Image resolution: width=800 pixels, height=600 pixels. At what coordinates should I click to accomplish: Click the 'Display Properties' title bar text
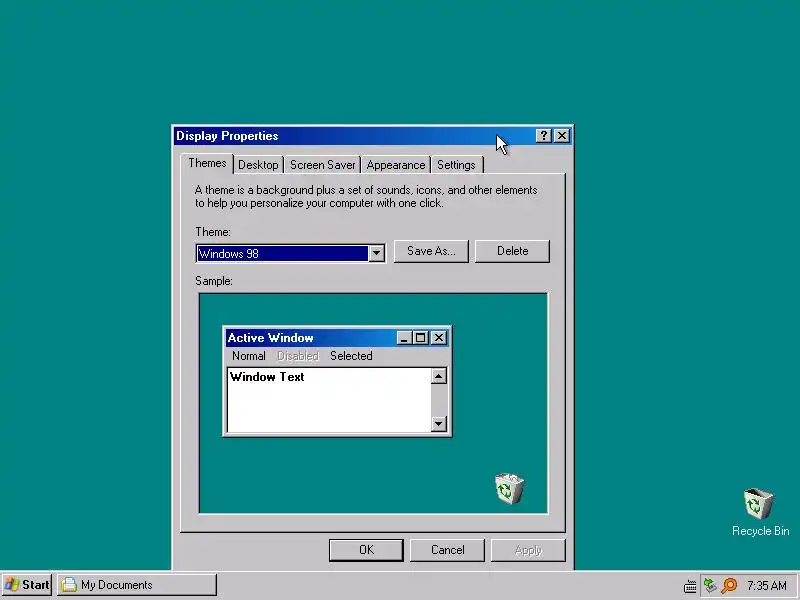227,136
